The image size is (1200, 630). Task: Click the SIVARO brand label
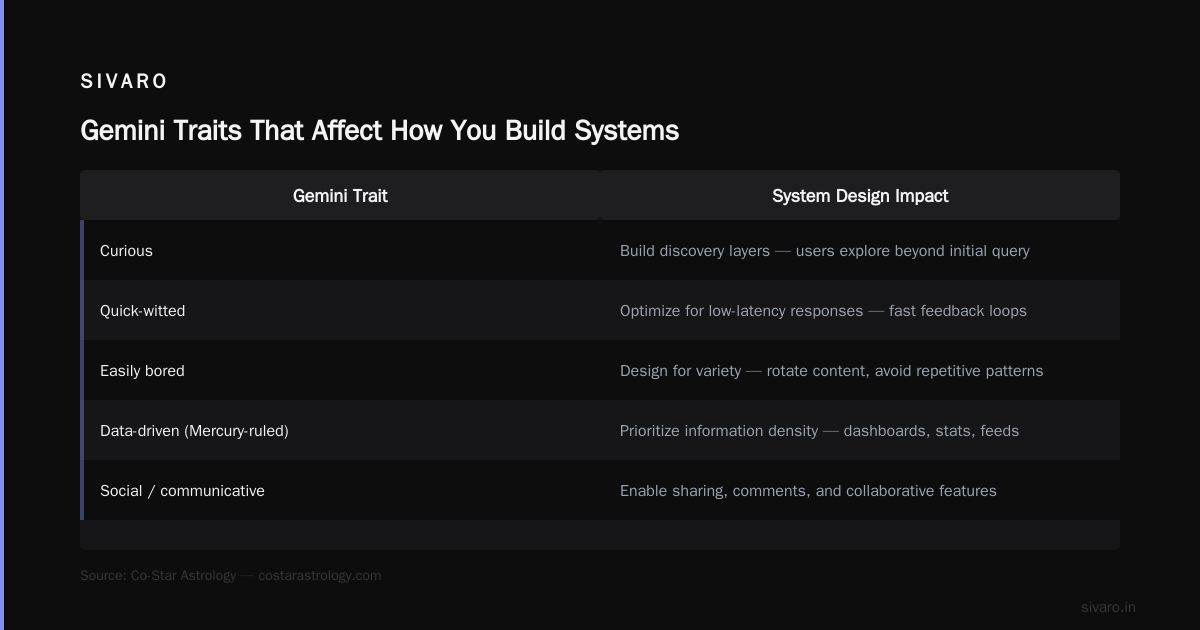124,81
